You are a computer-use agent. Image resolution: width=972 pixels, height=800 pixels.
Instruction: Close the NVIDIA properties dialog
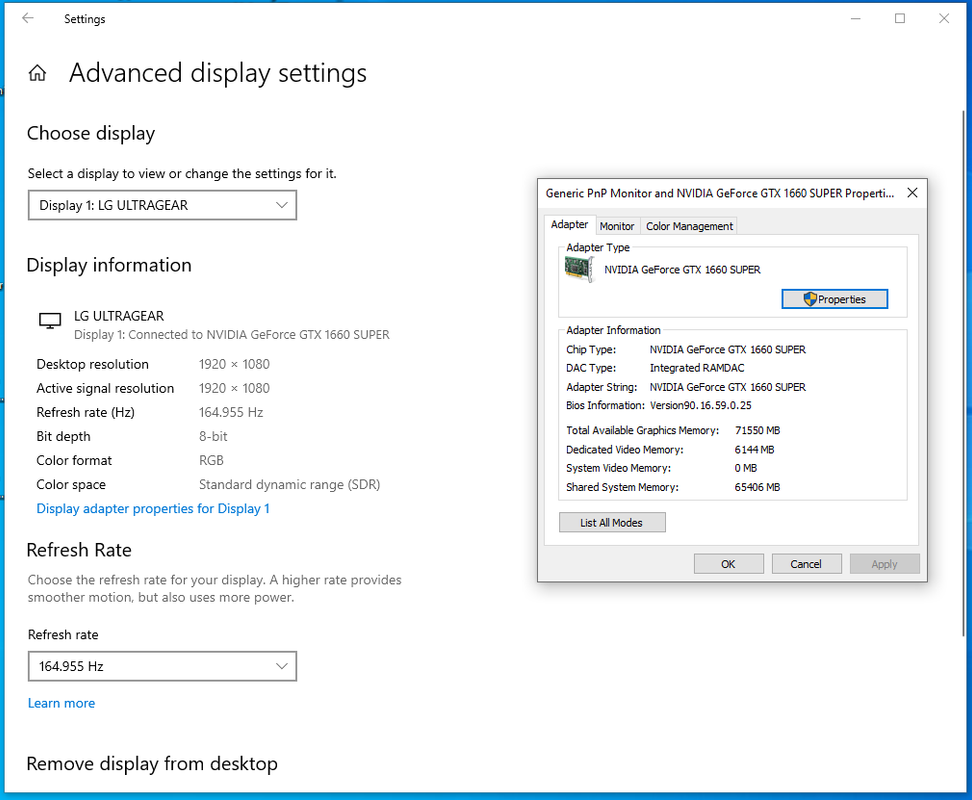pyautogui.click(x=912, y=193)
